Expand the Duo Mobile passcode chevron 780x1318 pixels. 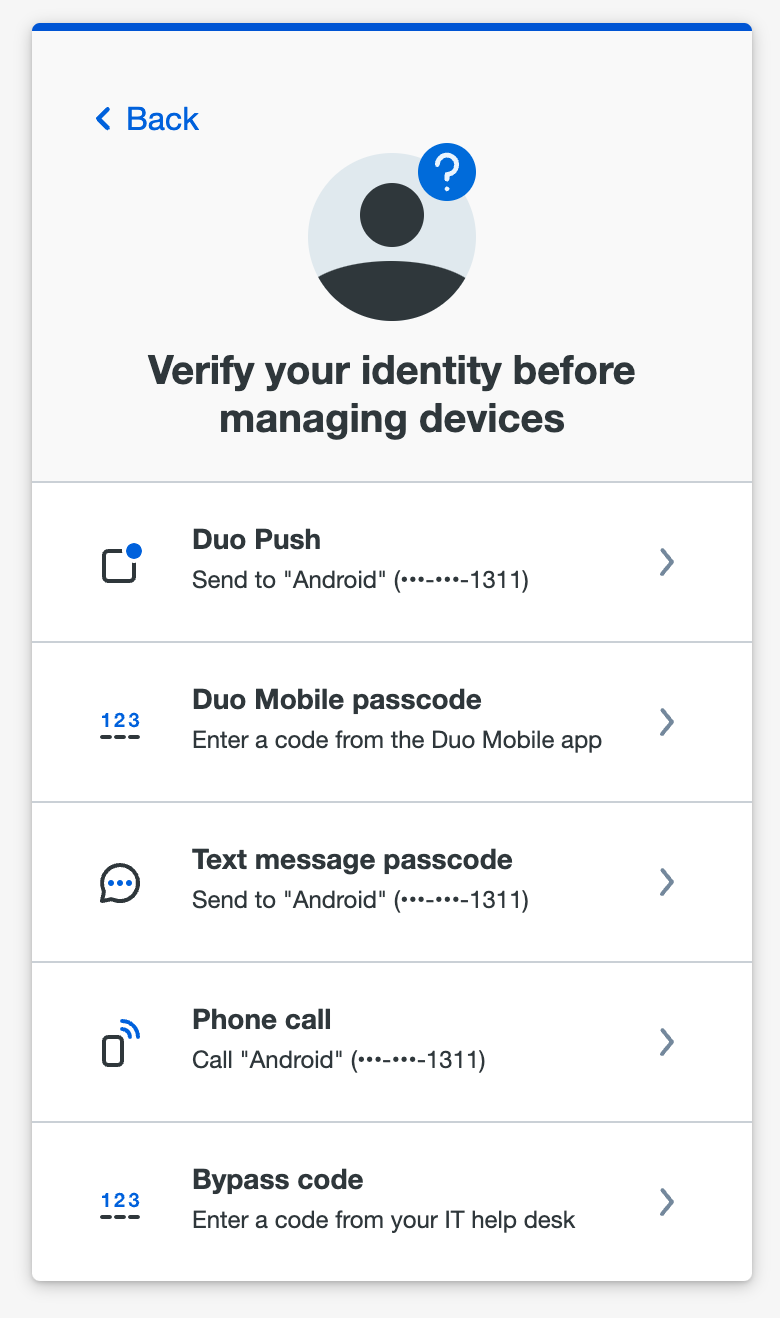(667, 722)
